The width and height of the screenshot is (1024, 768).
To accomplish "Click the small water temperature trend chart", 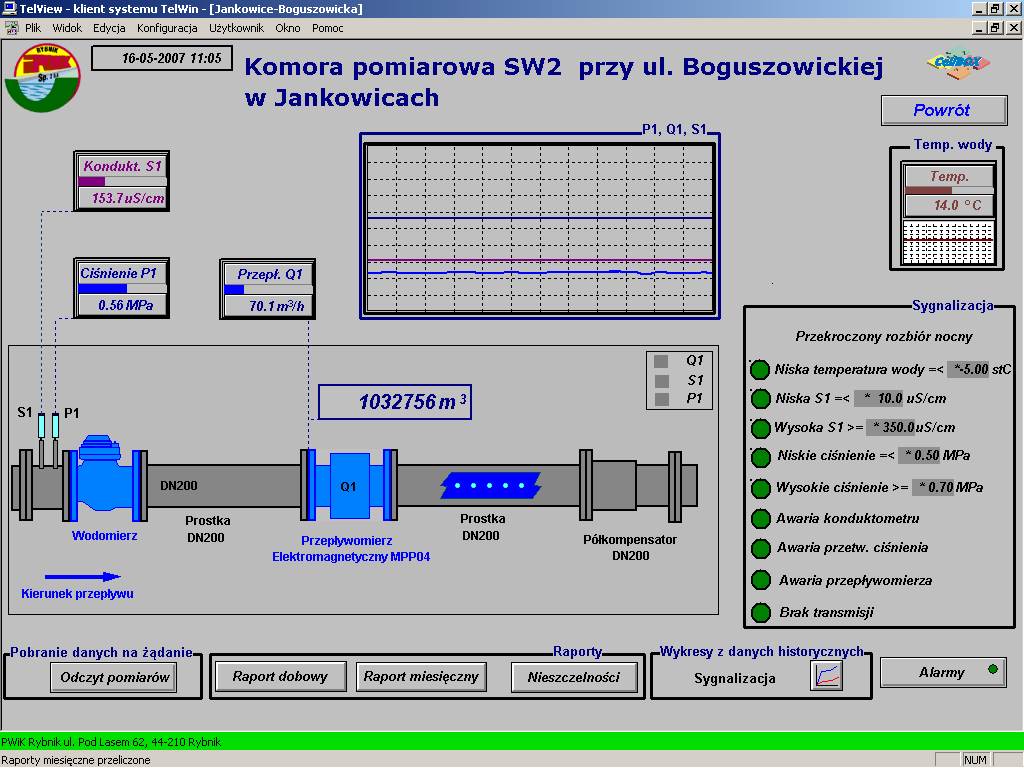I will 948,242.
